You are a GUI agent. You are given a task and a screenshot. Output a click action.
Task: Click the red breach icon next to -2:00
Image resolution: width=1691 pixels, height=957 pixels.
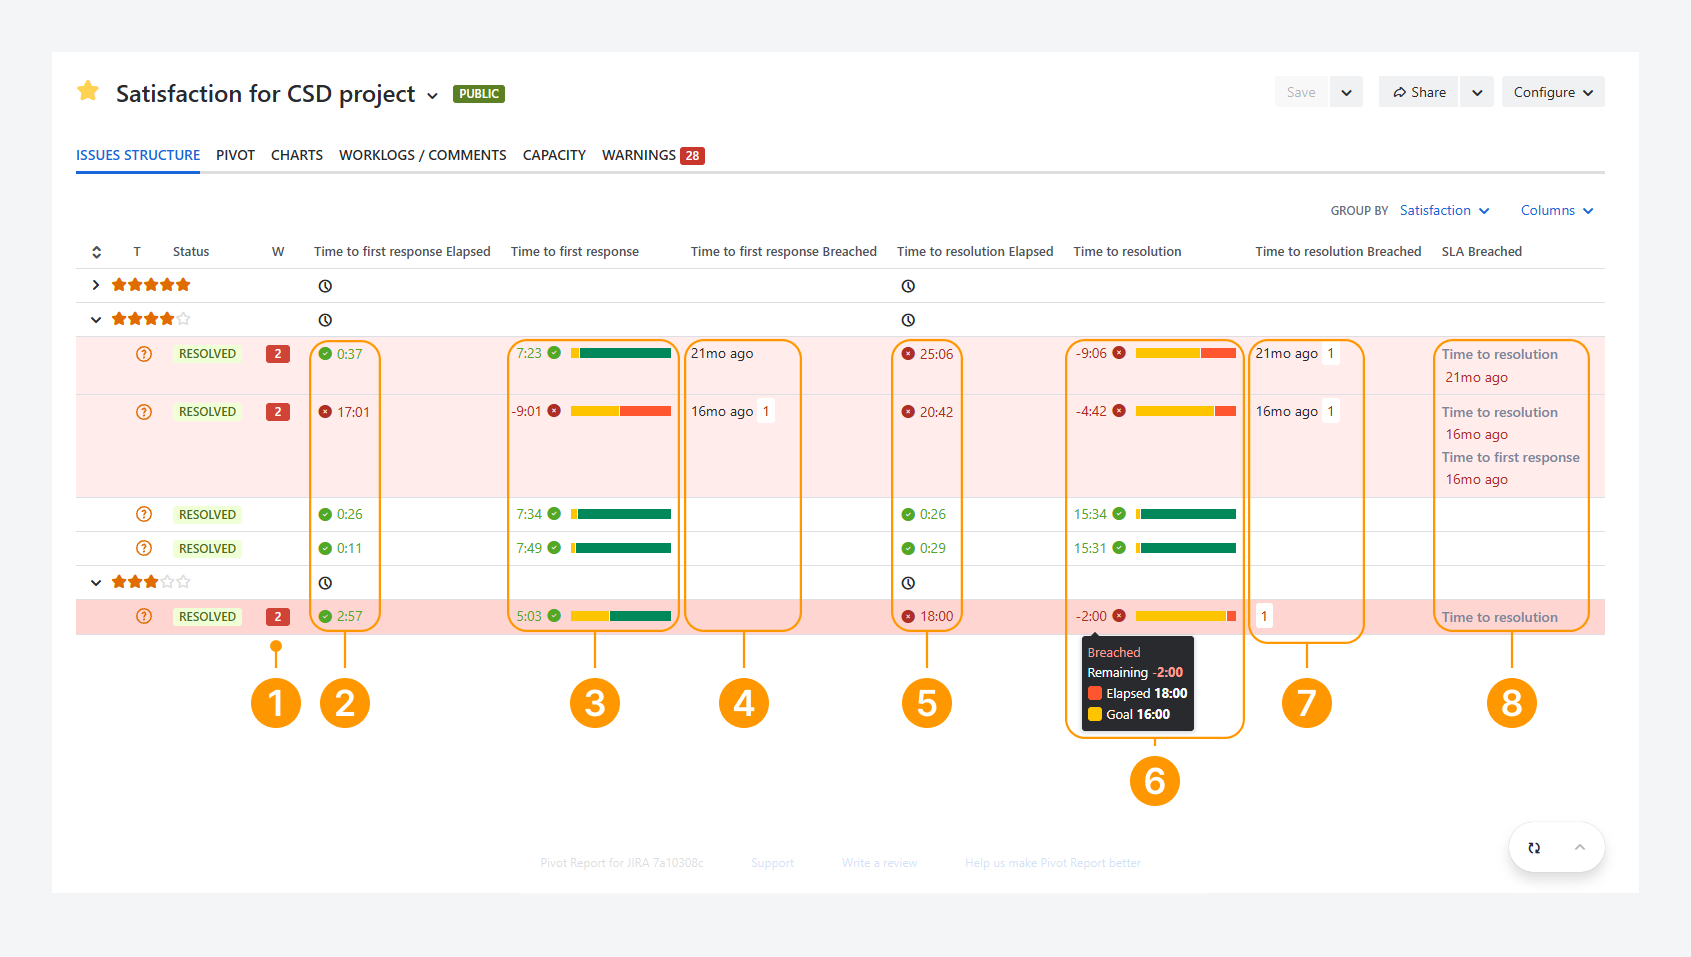[1119, 616]
